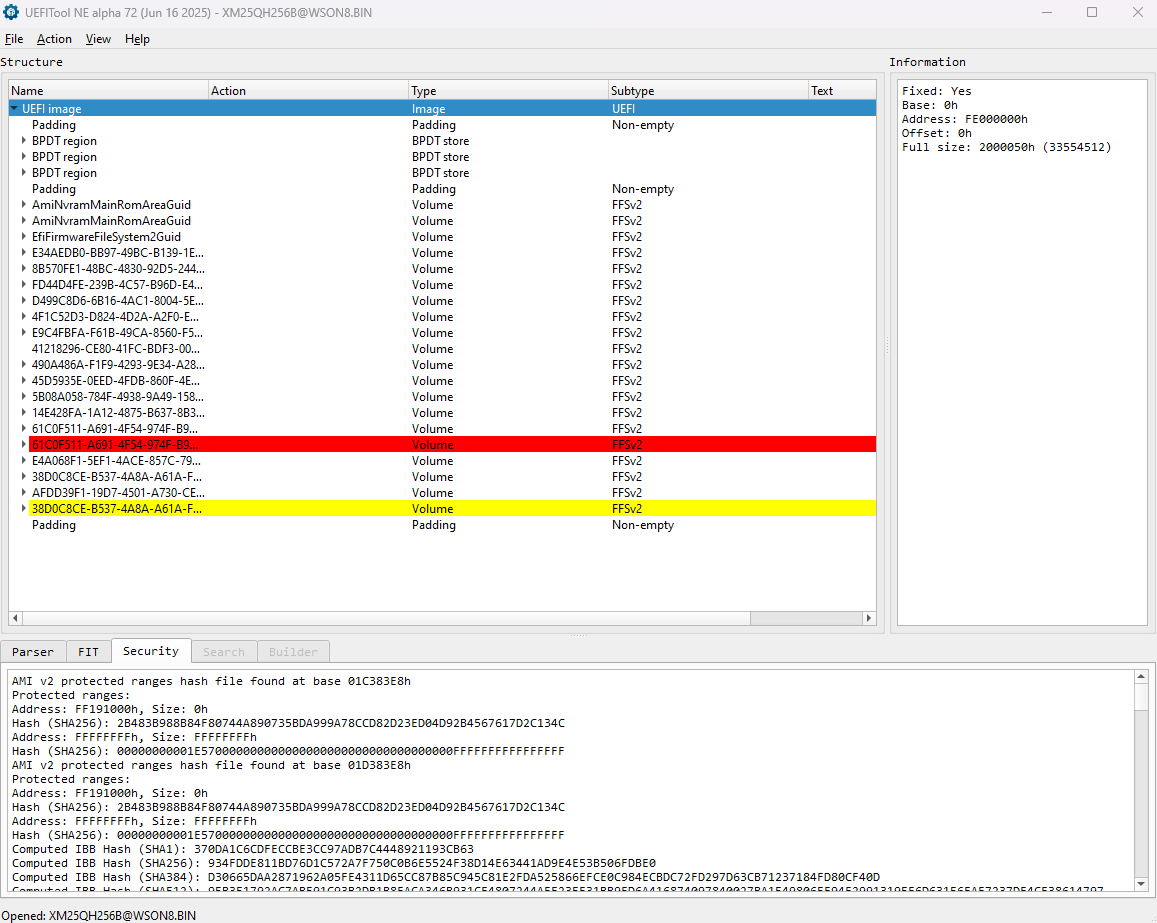
Task: Click the Text column header
Action: tap(842, 91)
